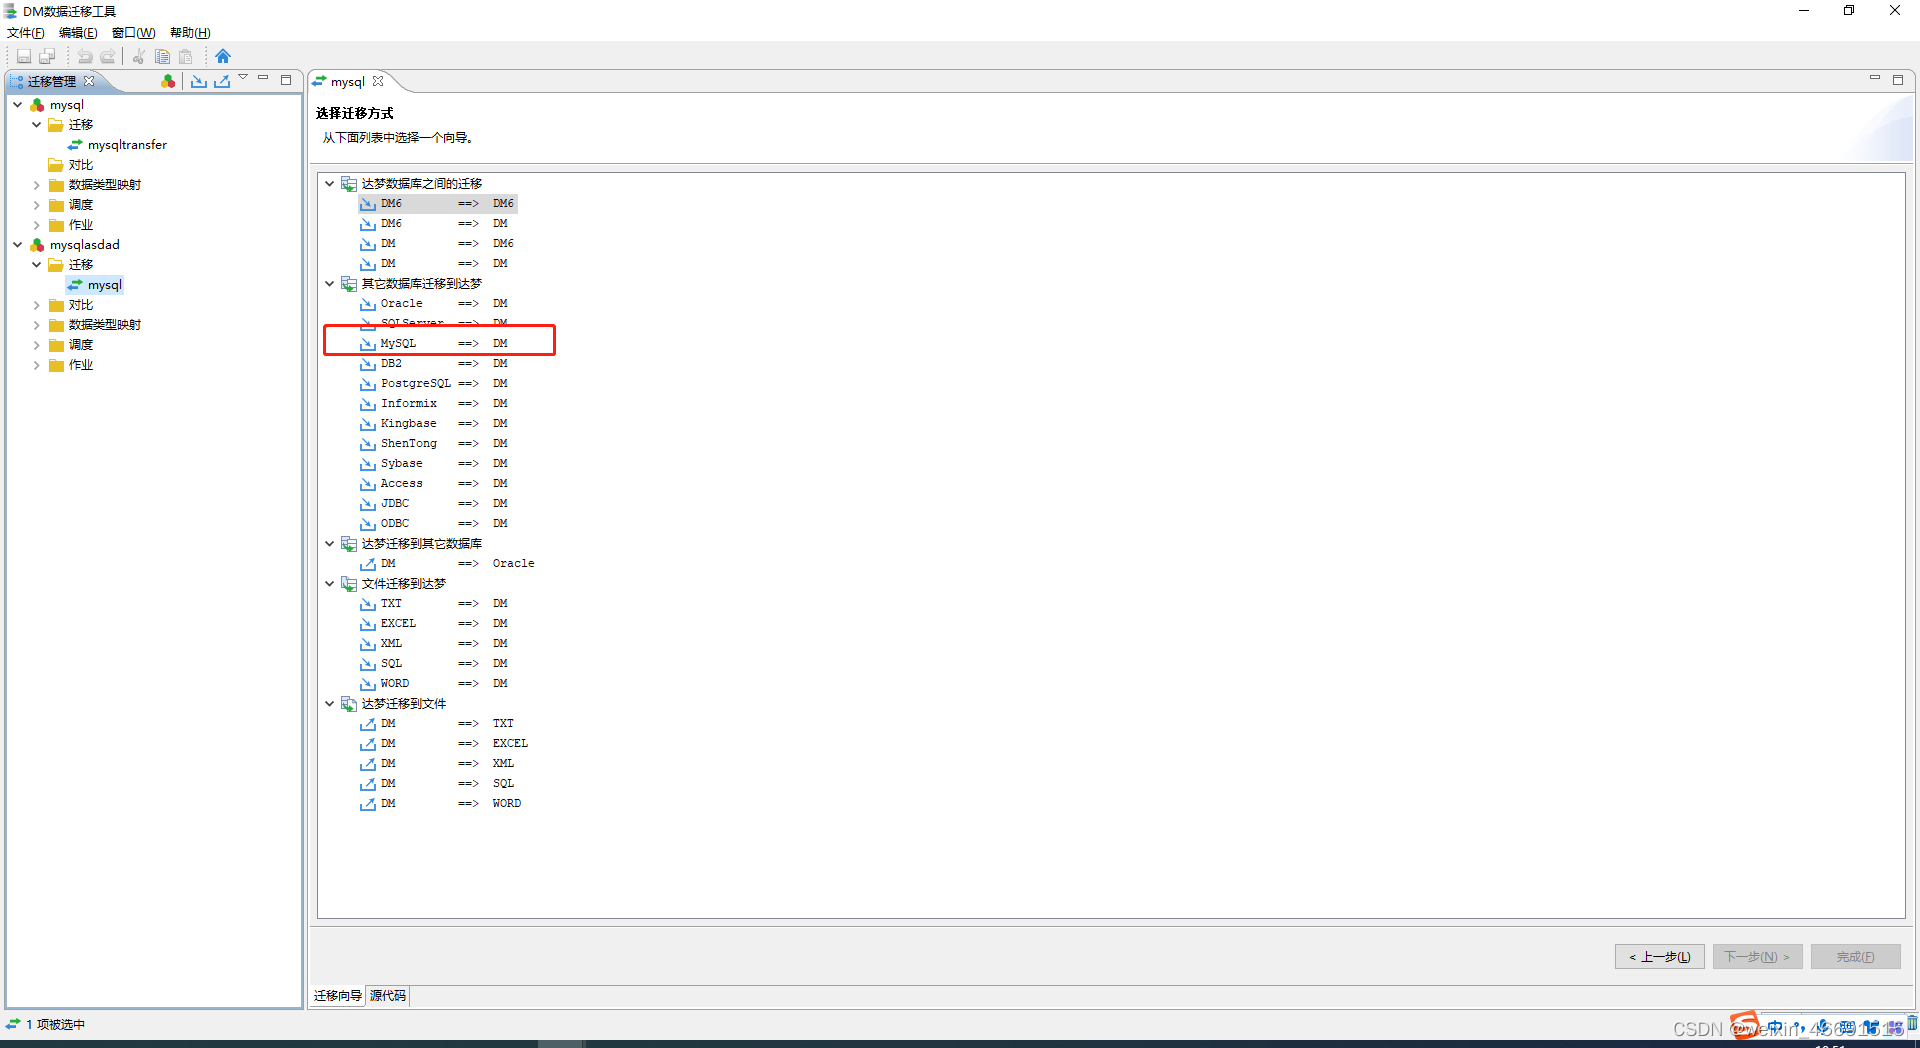This screenshot has height=1048, width=1920.
Task: Select the ShenTong ==> DM wizard
Action: [x=435, y=444]
